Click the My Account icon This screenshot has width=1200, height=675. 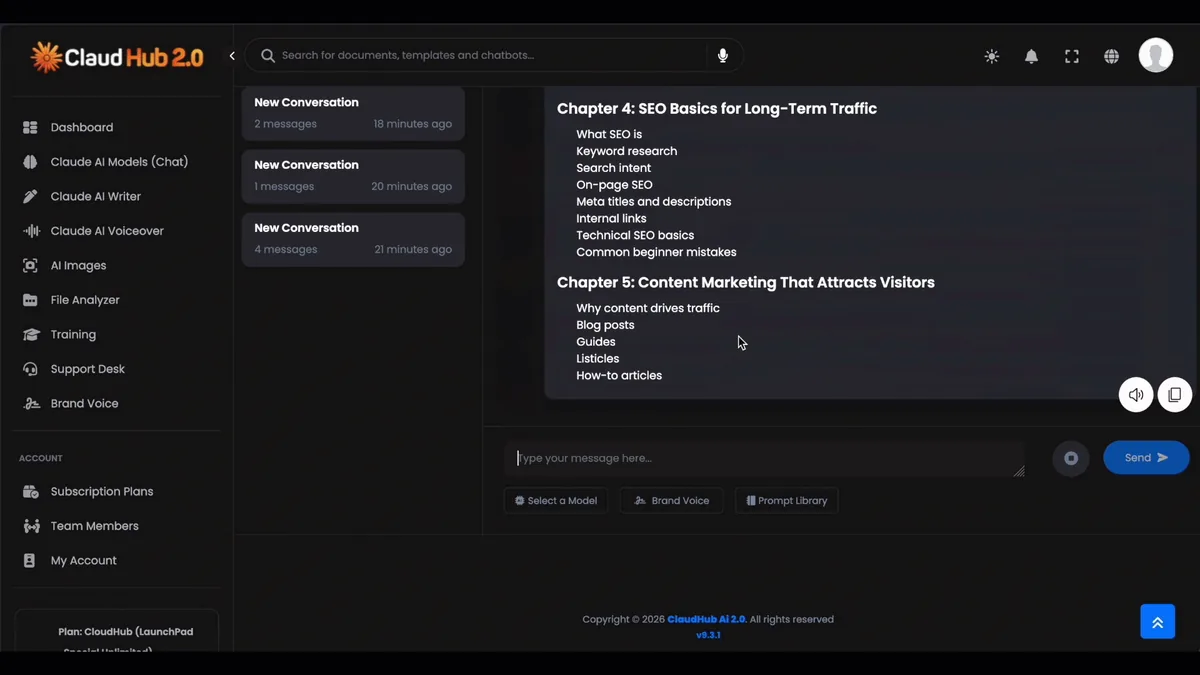pyautogui.click(x=30, y=561)
